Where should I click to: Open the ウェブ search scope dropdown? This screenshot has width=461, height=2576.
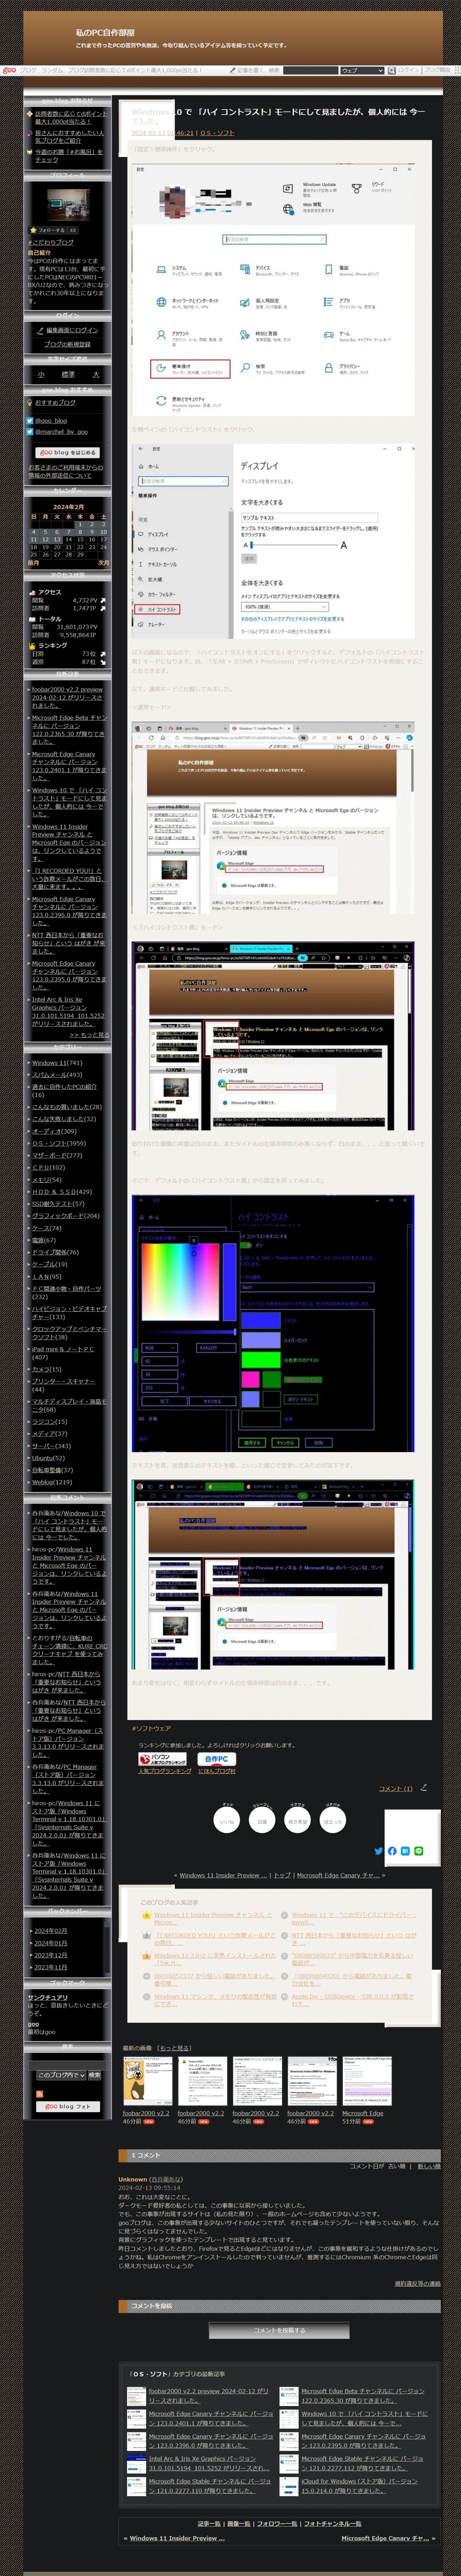pyautogui.click(x=362, y=71)
